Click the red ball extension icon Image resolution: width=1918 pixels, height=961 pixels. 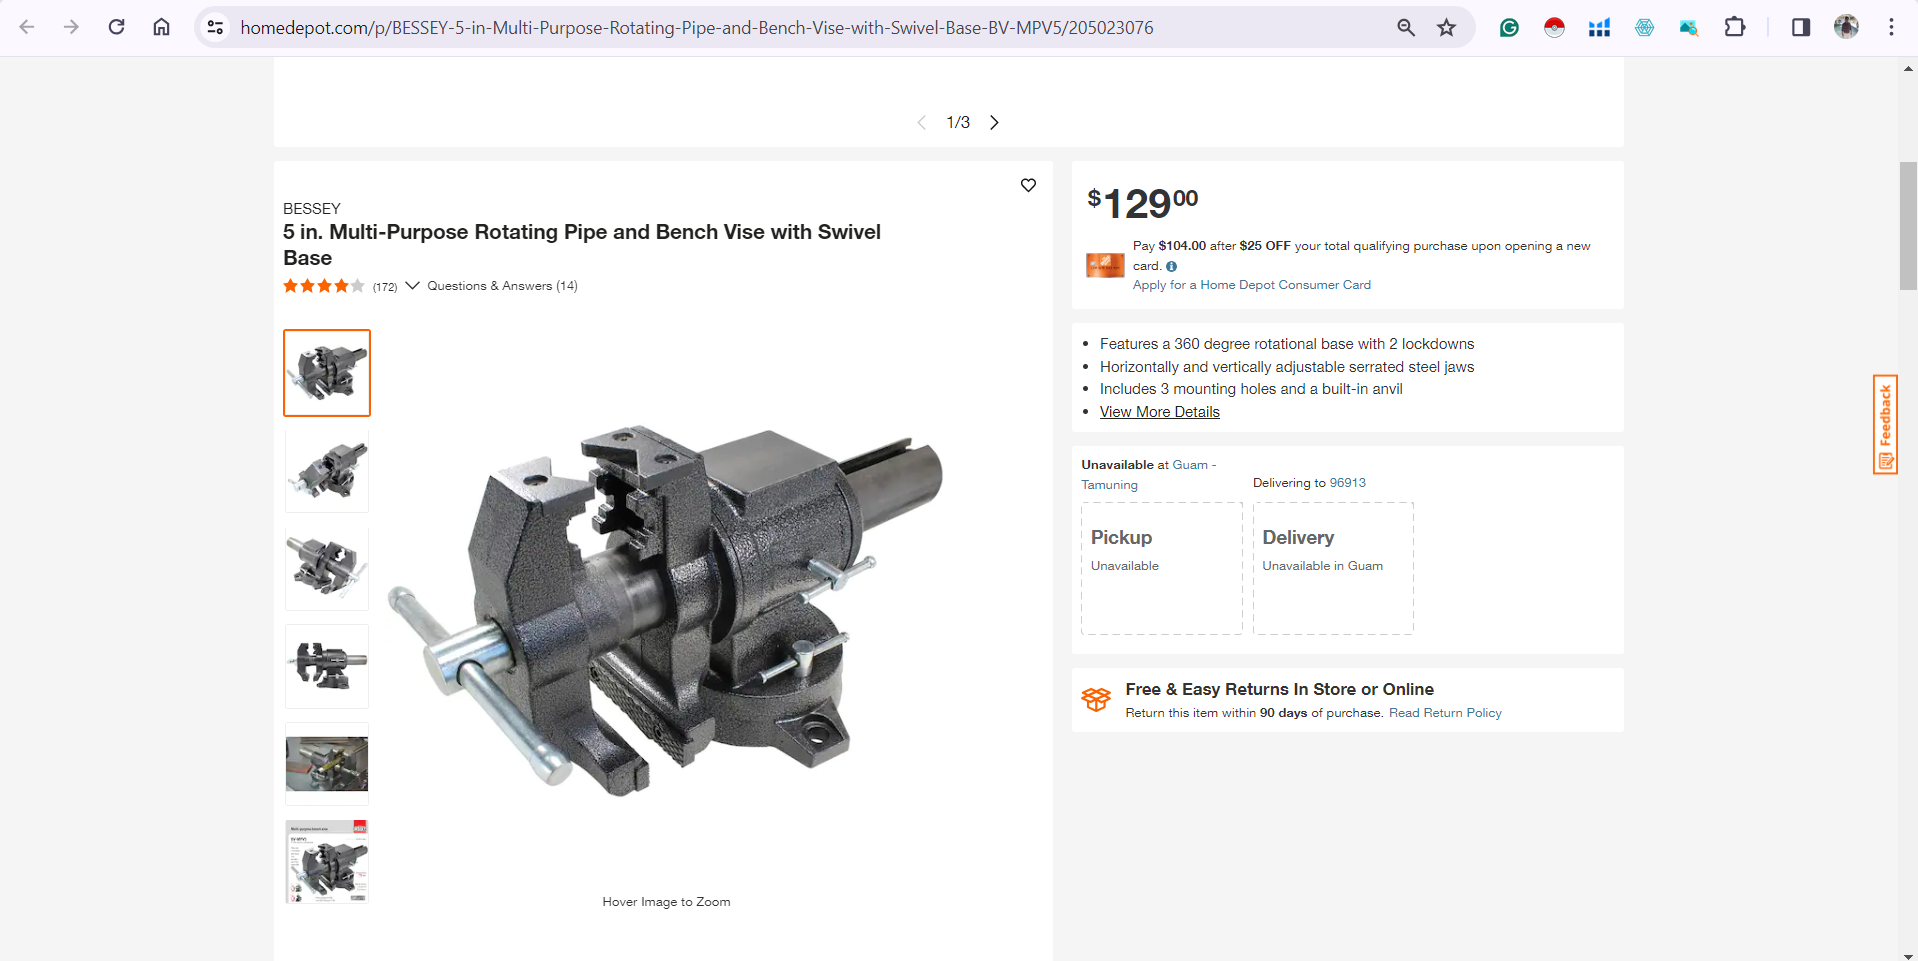coord(1554,27)
